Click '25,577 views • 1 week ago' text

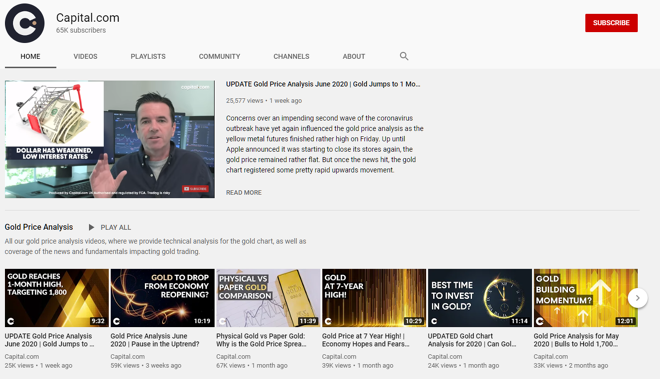pos(264,101)
